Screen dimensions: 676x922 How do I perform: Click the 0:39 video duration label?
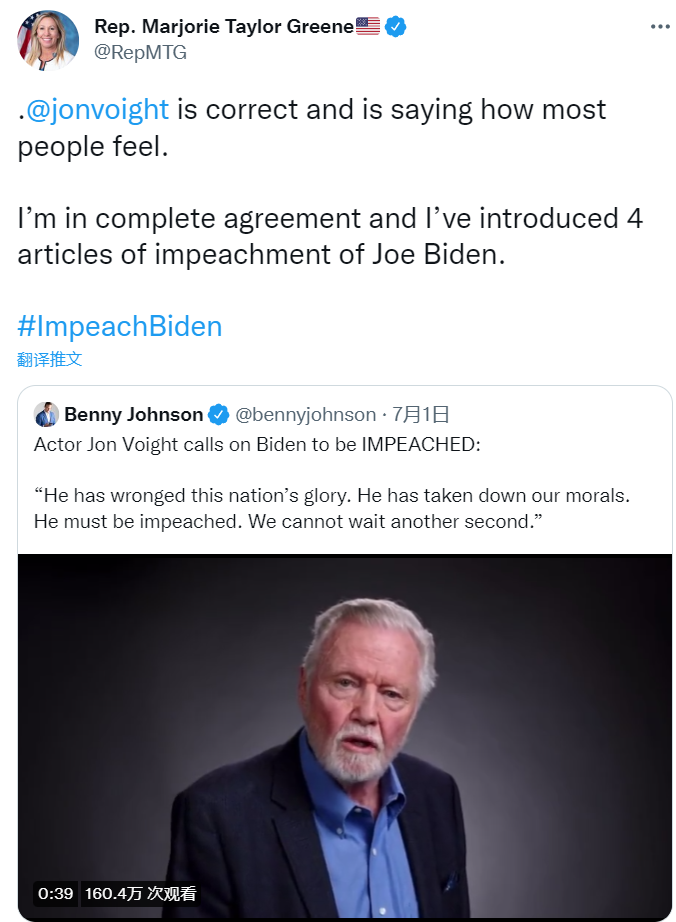click(x=56, y=893)
